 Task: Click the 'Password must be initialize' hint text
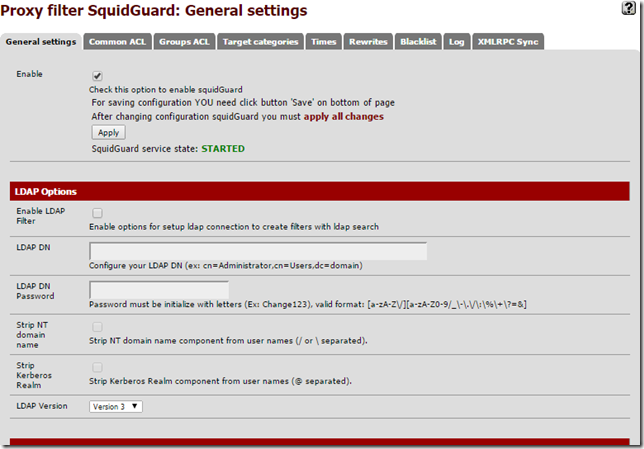(x=308, y=304)
